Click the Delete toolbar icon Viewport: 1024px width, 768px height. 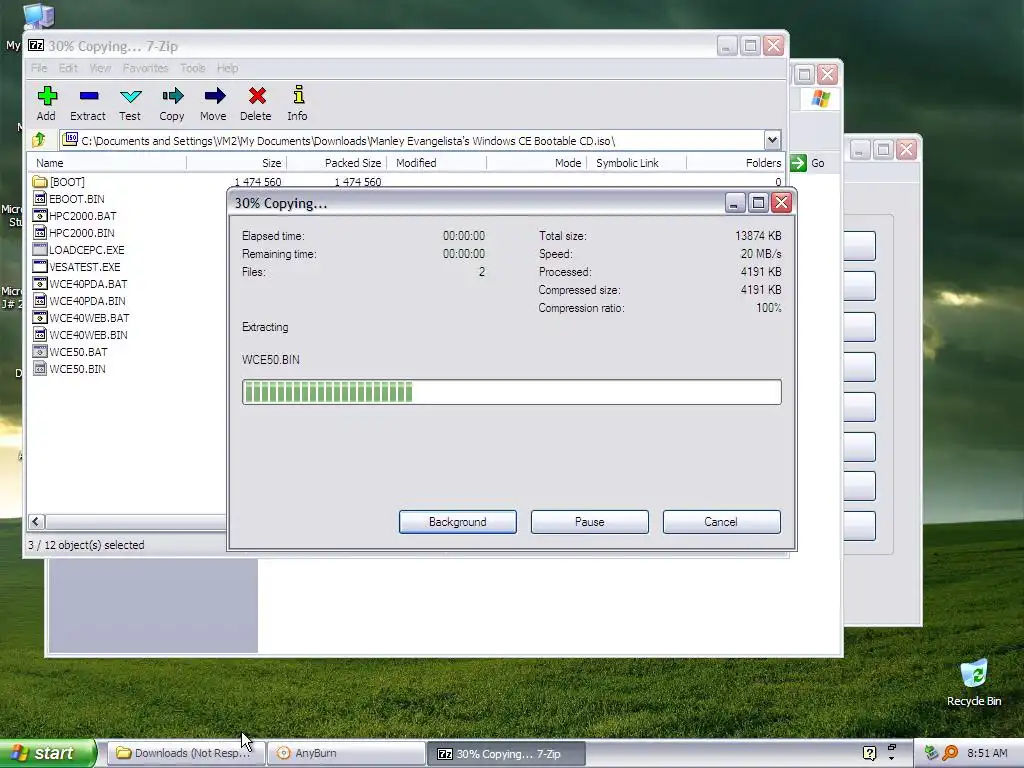pyautogui.click(x=257, y=96)
